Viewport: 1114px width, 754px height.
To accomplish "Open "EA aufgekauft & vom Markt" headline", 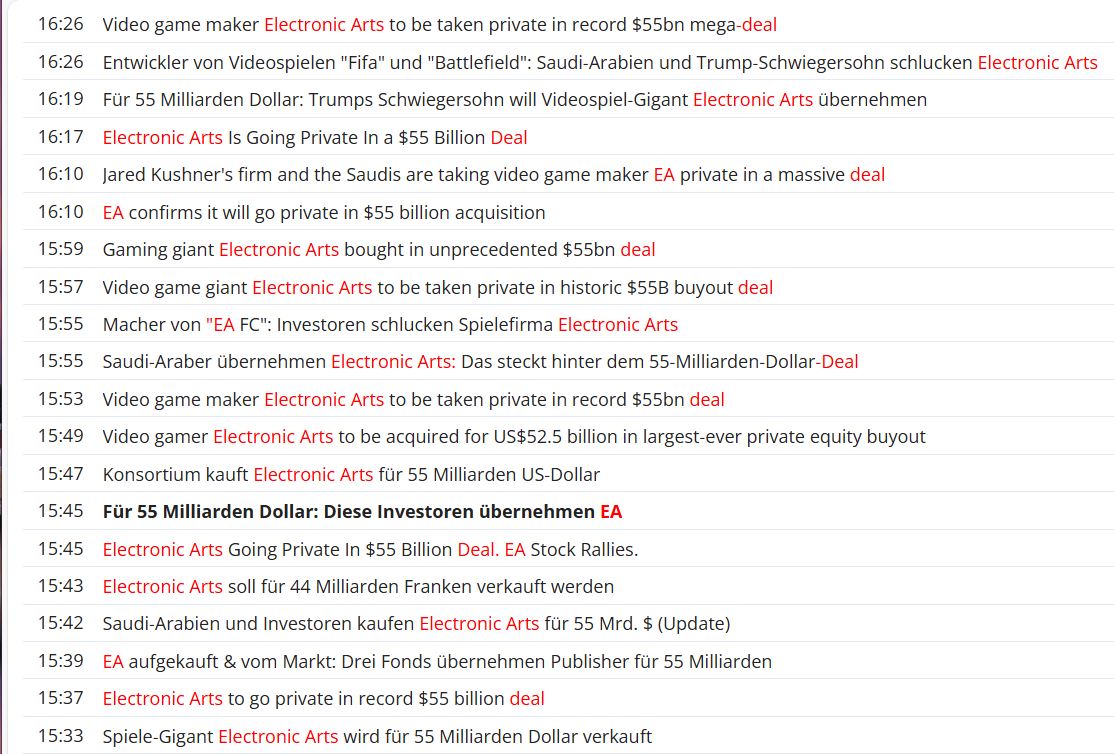I will [x=437, y=662].
